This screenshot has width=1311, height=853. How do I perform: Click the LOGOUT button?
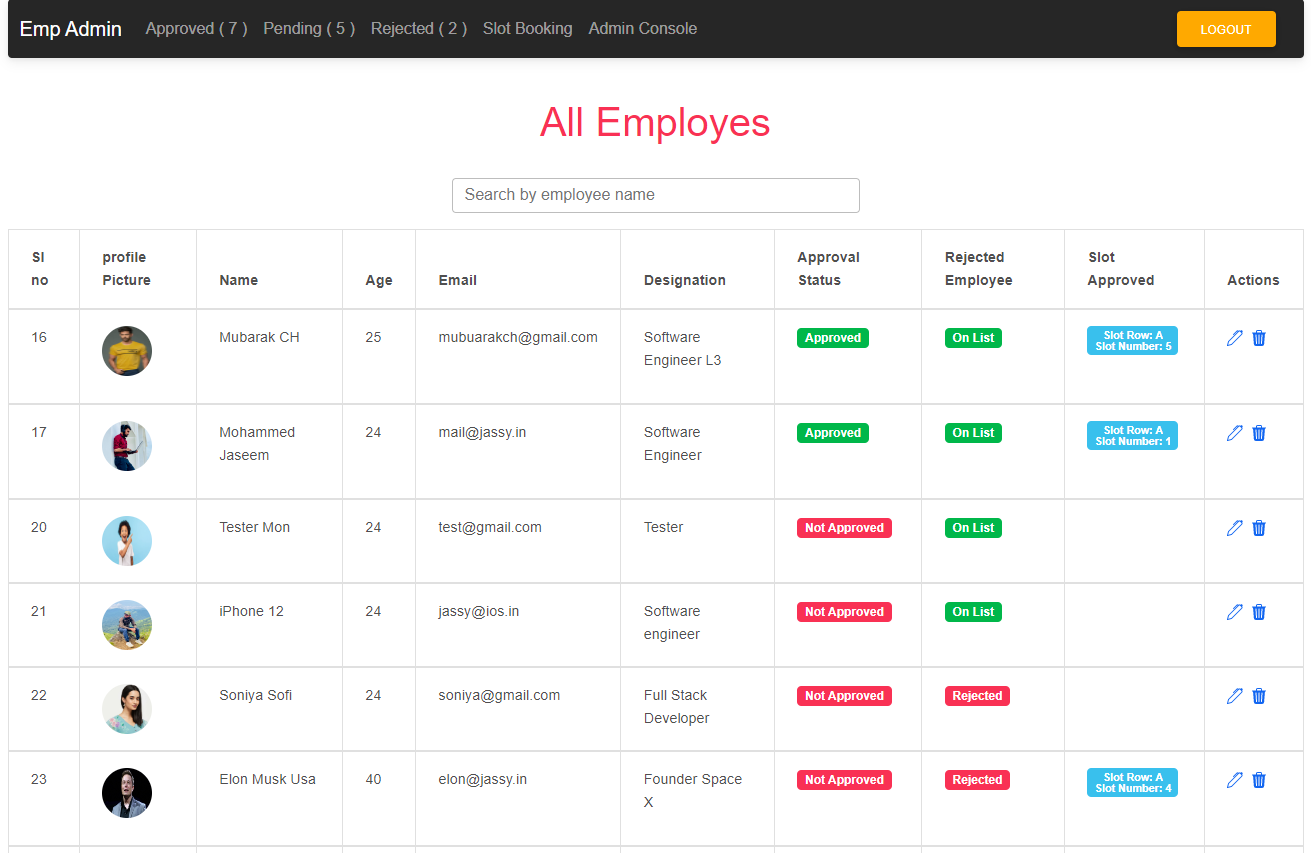[x=1225, y=29]
